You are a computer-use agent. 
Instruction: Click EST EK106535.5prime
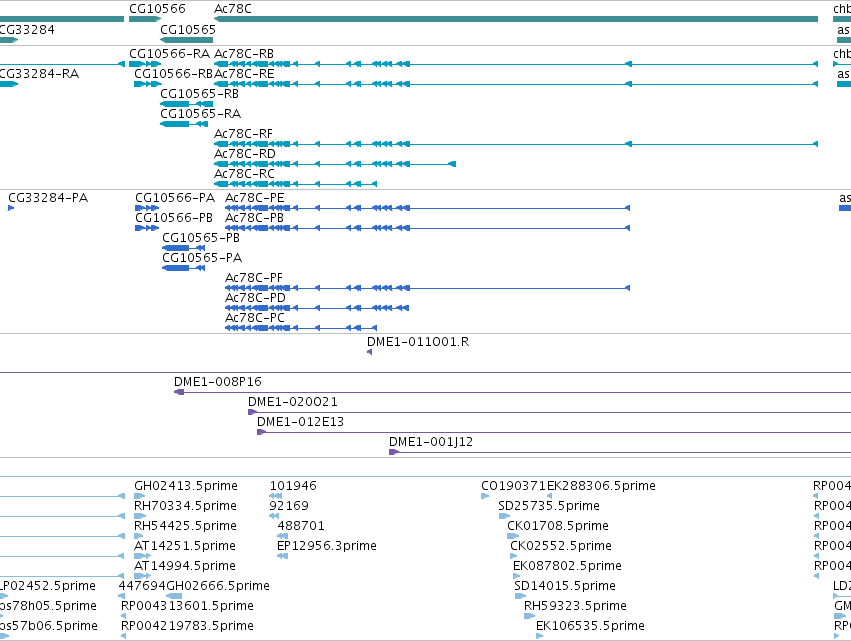[x=539, y=636]
